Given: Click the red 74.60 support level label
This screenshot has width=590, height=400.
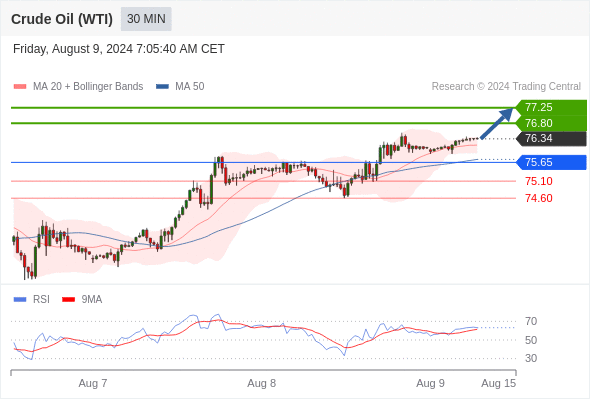Looking at the screenshot, I should (x=539, y=198).
